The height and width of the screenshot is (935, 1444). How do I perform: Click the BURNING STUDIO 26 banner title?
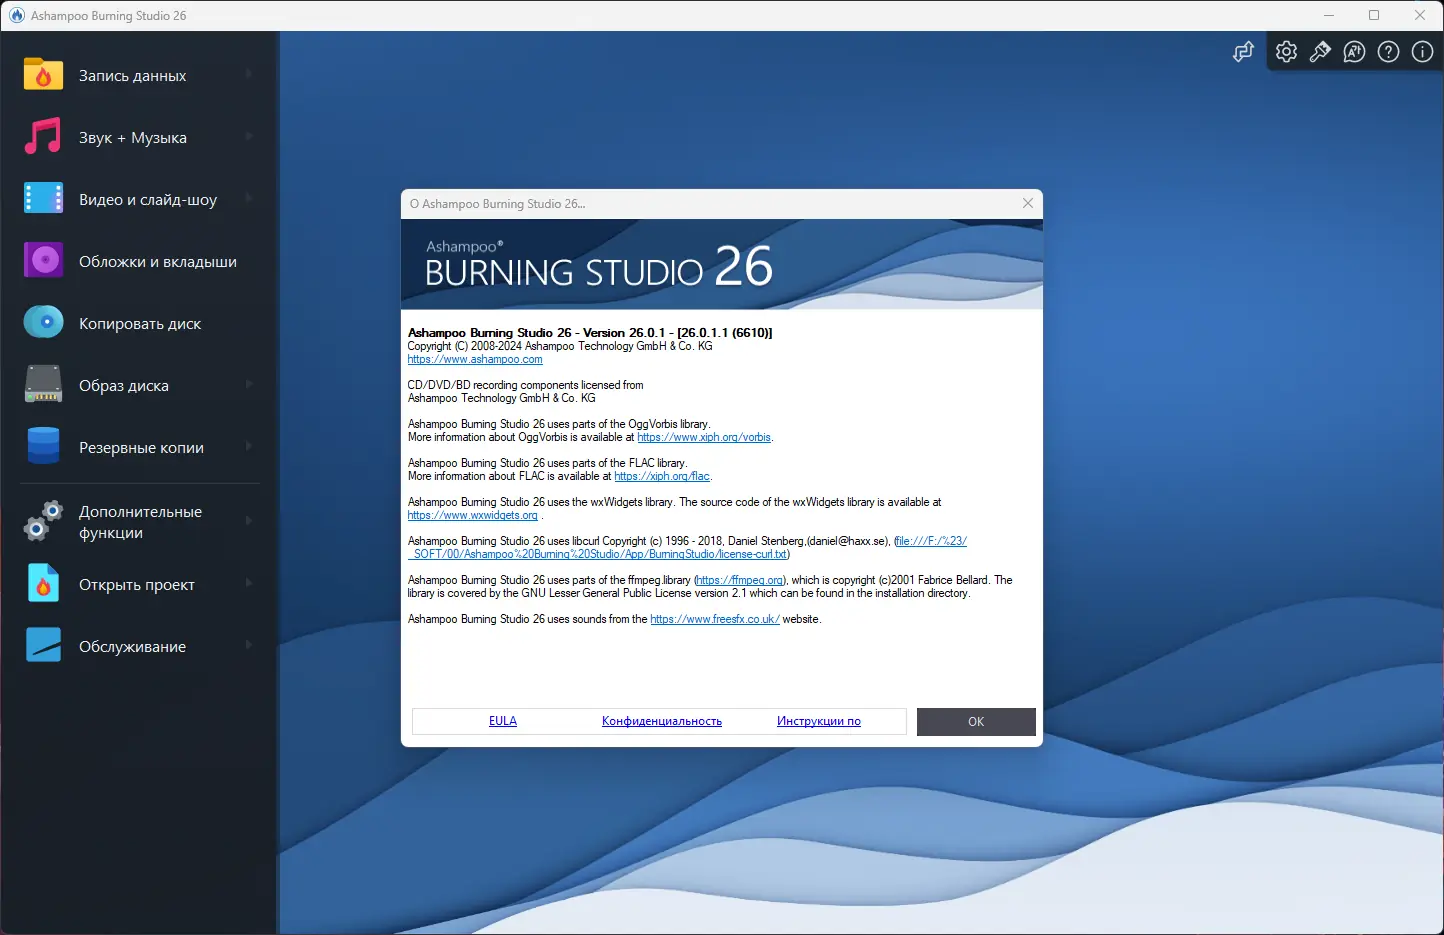click(x=599, y=268)
